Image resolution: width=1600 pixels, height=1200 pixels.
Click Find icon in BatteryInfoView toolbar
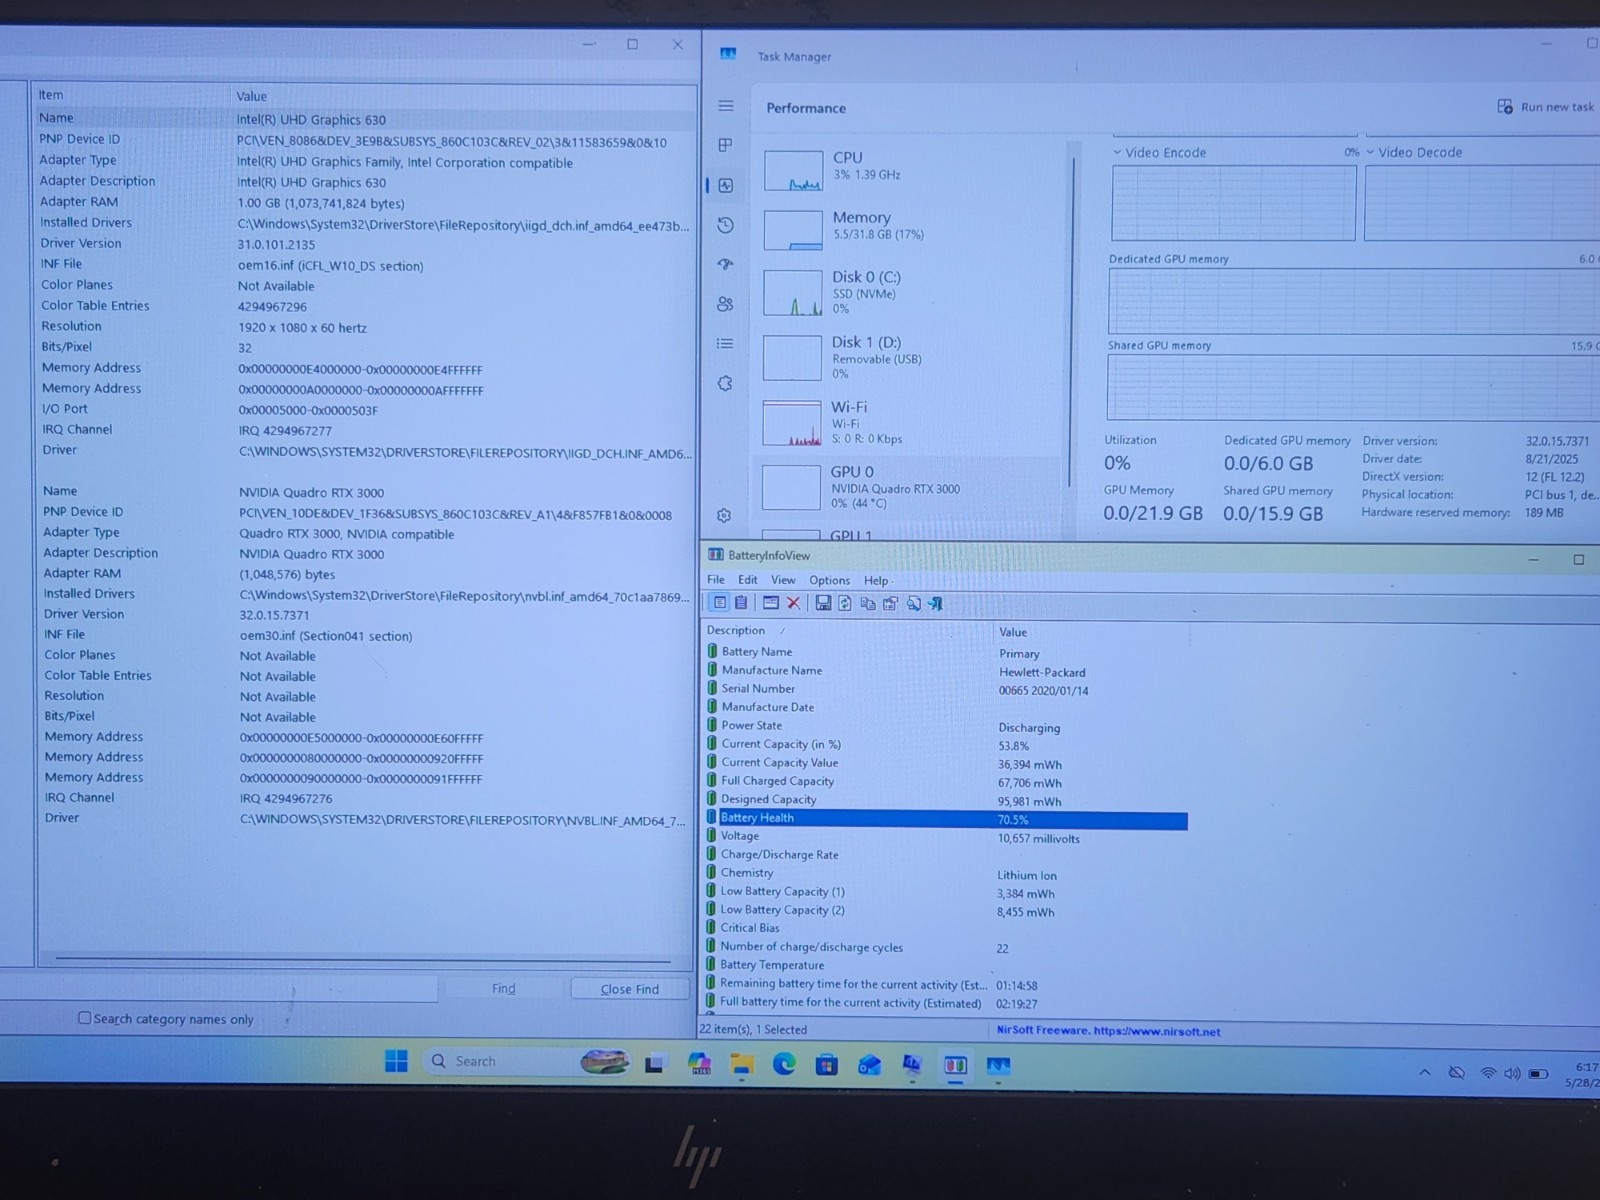913,603
